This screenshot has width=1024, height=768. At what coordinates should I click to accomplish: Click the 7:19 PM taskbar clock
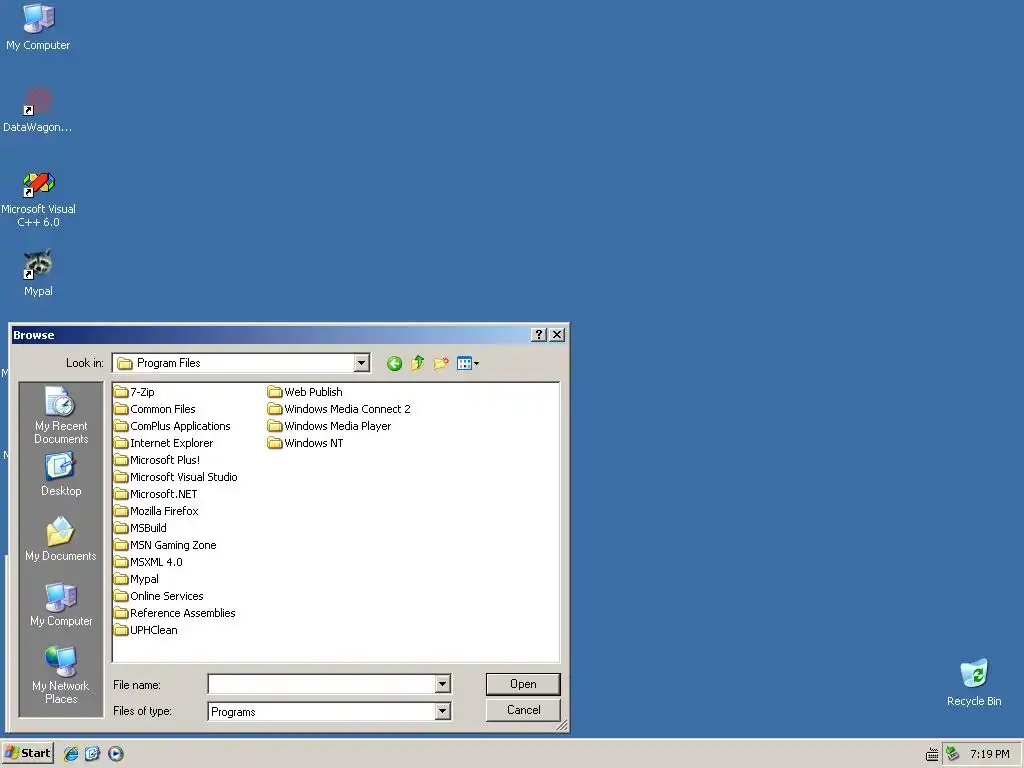989,754
